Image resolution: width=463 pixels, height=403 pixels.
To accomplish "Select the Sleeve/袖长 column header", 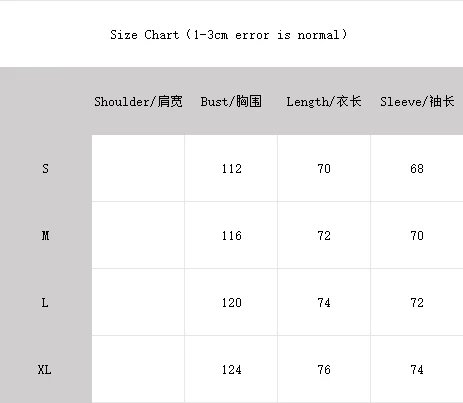I will coord(417,101).
